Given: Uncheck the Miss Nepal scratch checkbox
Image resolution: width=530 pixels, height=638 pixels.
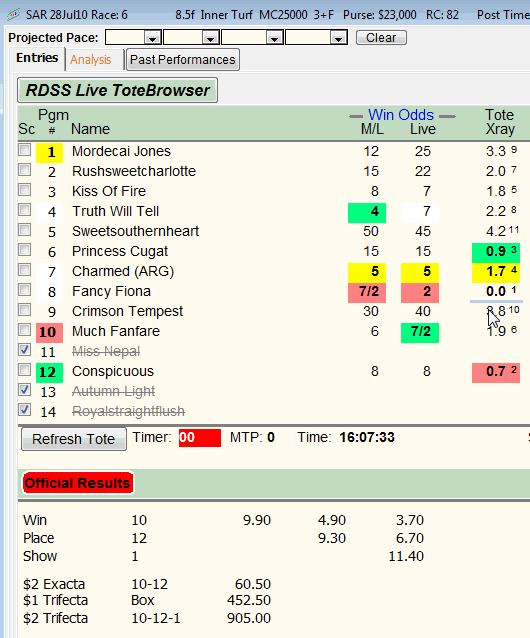Looking at the screenshot, I should pos(24,350).
